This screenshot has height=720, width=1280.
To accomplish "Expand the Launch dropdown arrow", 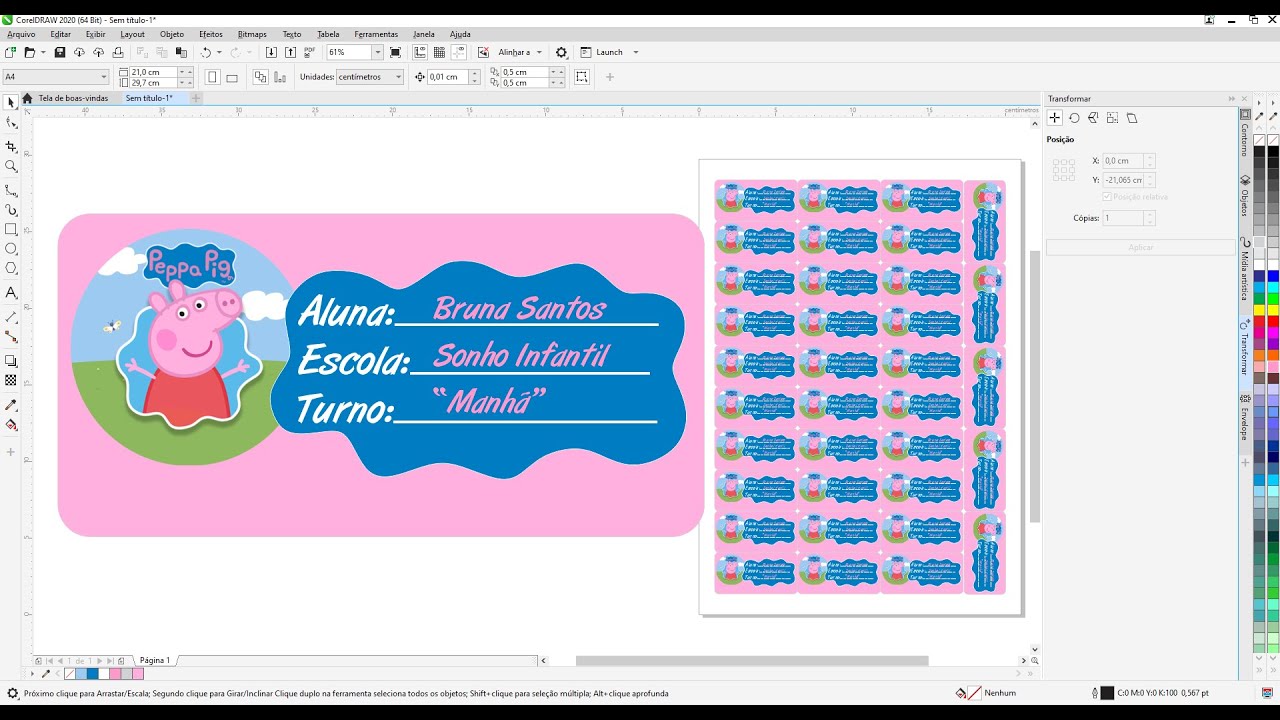I will [635, 52].
